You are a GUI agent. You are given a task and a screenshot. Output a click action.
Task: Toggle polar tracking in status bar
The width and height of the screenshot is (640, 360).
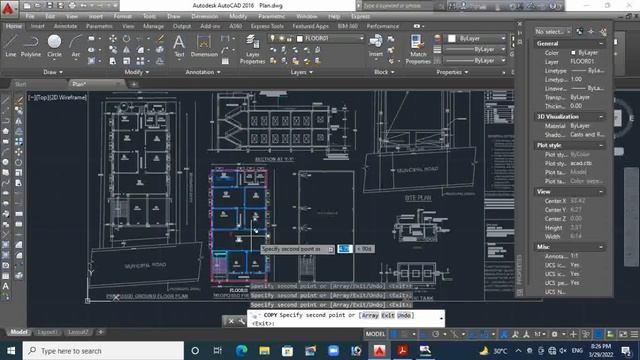pos(436,334)
